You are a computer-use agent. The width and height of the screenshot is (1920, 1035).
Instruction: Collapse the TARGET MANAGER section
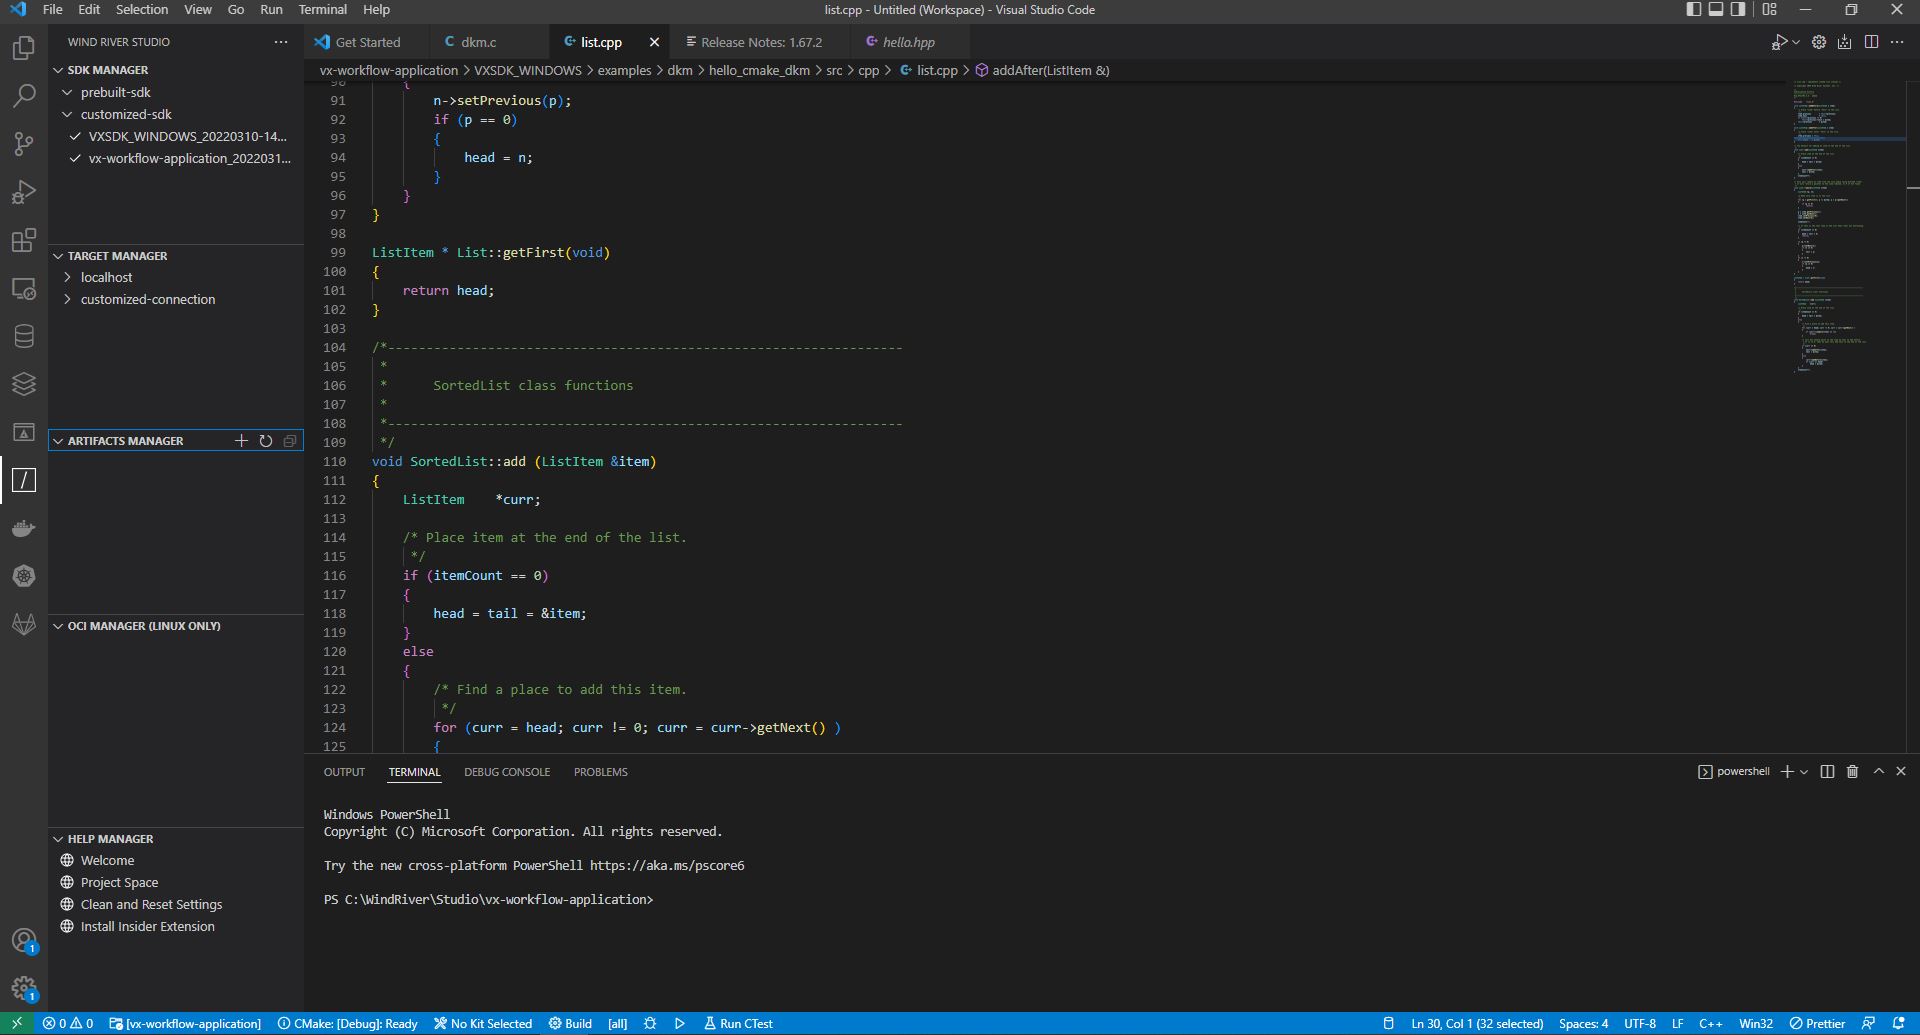pyautogui.click(x=58, y=256)
